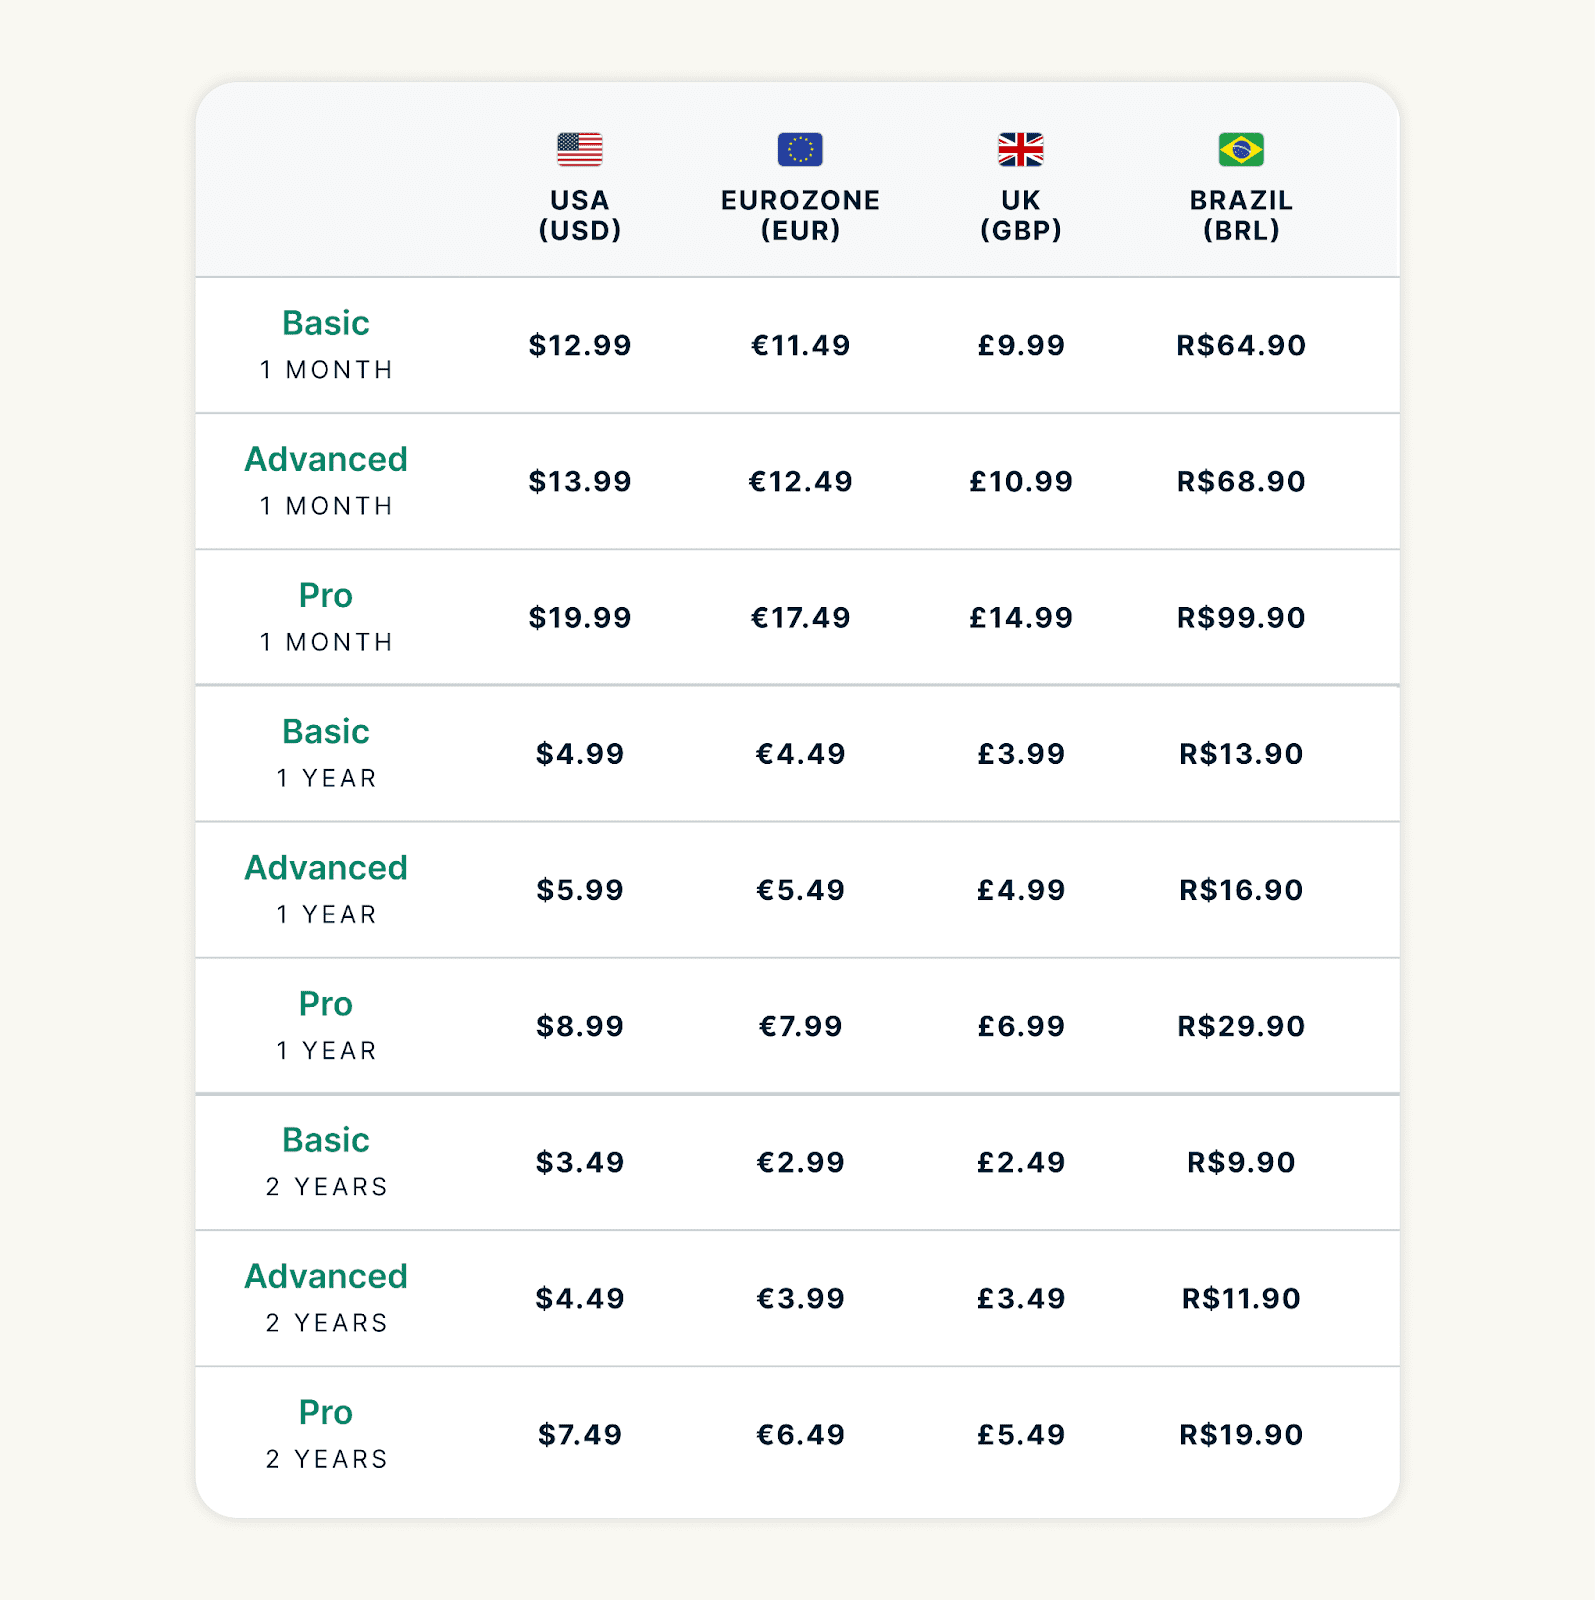The width and height of the screenshot is (1595, 1600).
Task: Click the Basic 1 Month plan label
Action: click(x=326, y=343)
